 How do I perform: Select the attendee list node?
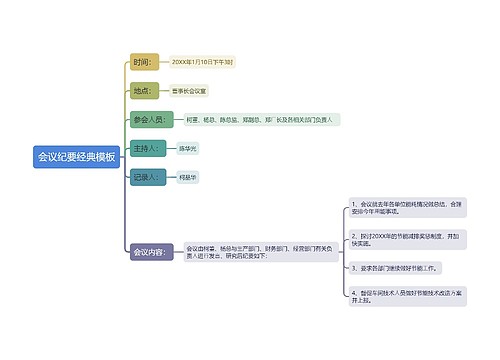pos(262,120)
